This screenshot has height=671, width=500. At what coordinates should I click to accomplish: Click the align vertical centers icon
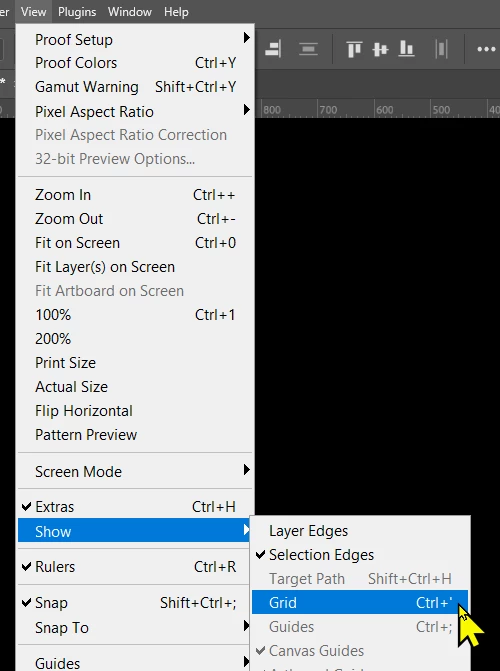click(x=380, y=49)
